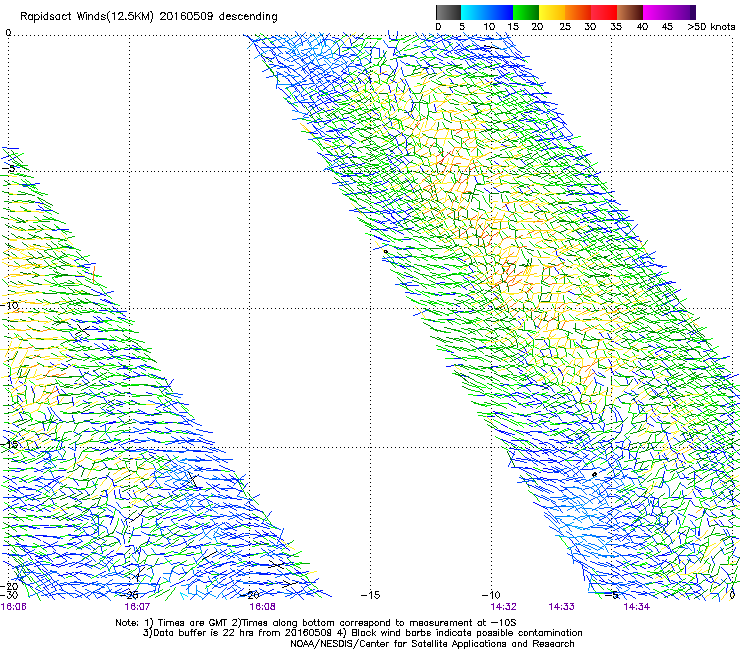The width and height of the screenshot is (740, 650).
Task: Click the '45' legend scale label
Action: 667,27
